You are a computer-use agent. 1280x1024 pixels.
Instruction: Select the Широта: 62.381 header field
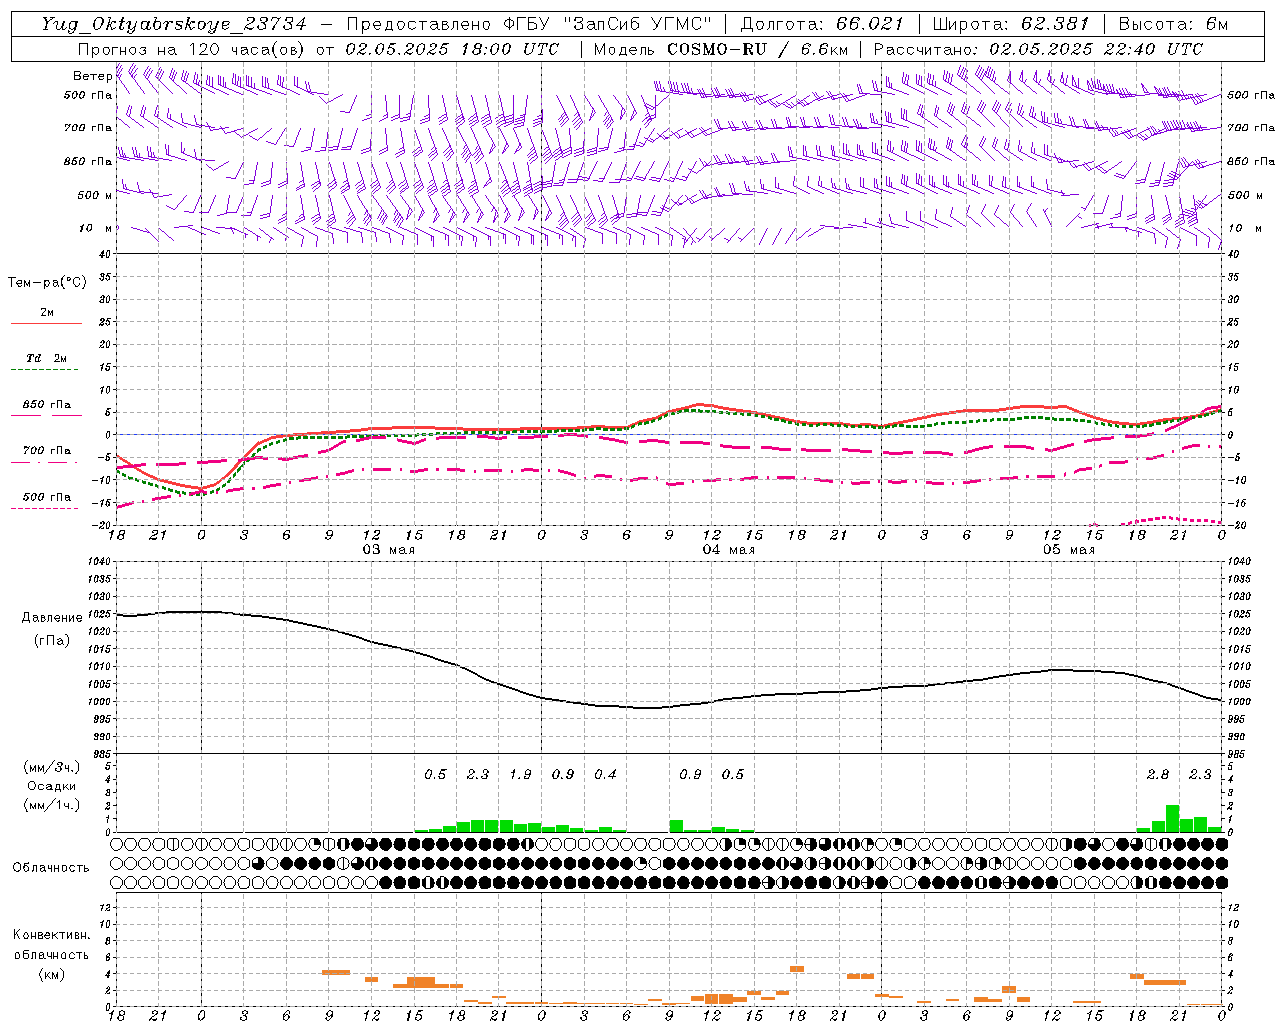point(1010,24)
